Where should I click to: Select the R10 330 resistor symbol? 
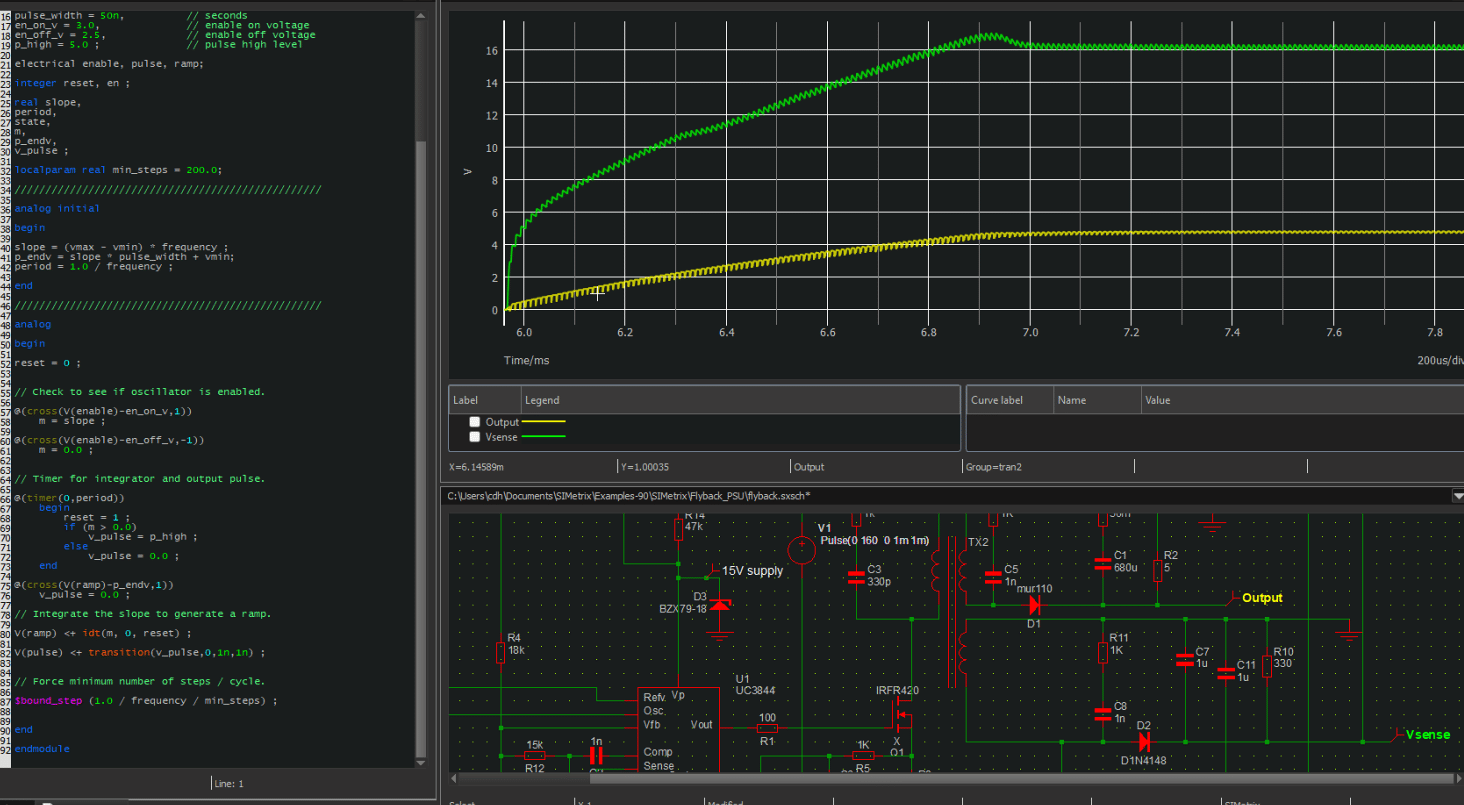[1267, 666]
